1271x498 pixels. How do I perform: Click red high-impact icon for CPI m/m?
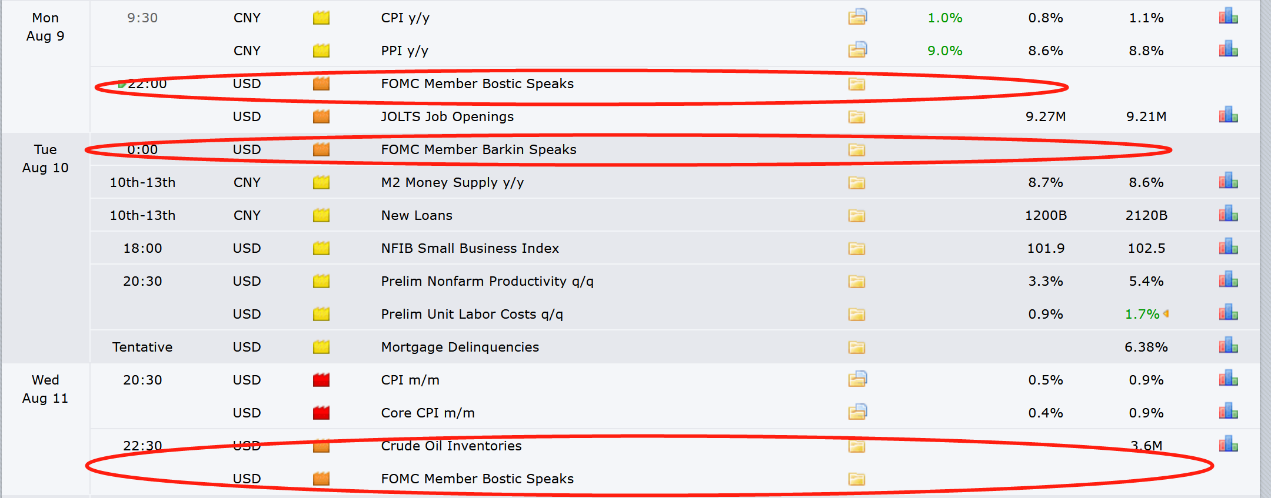321,380
